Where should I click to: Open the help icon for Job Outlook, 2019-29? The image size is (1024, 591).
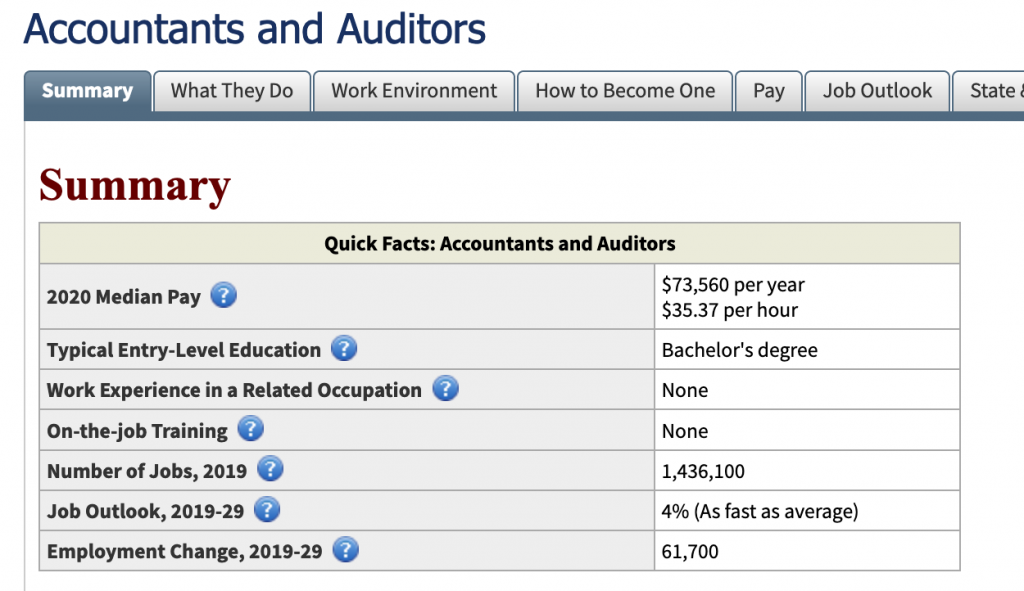click(267, 510)
